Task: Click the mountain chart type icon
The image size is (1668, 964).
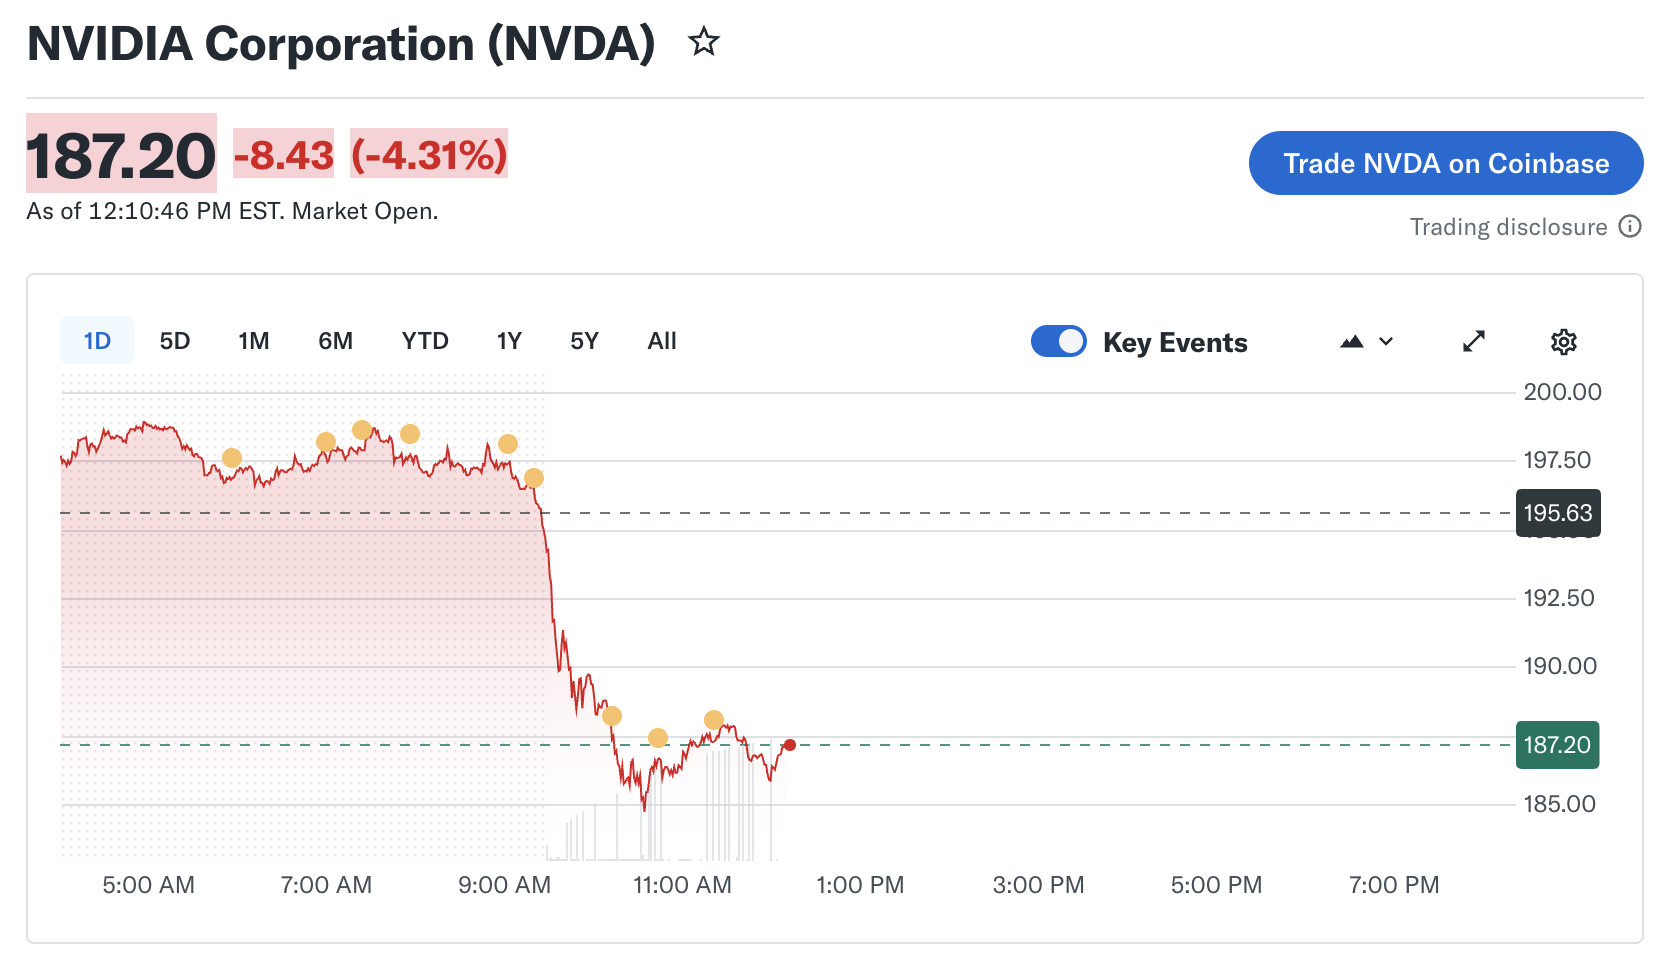Action: coord(1352,342)
